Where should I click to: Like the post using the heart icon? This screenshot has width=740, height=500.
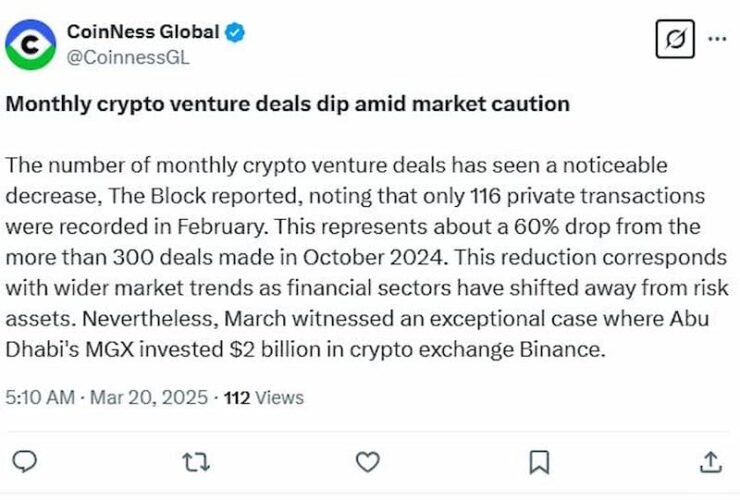(x=368, y=462)
